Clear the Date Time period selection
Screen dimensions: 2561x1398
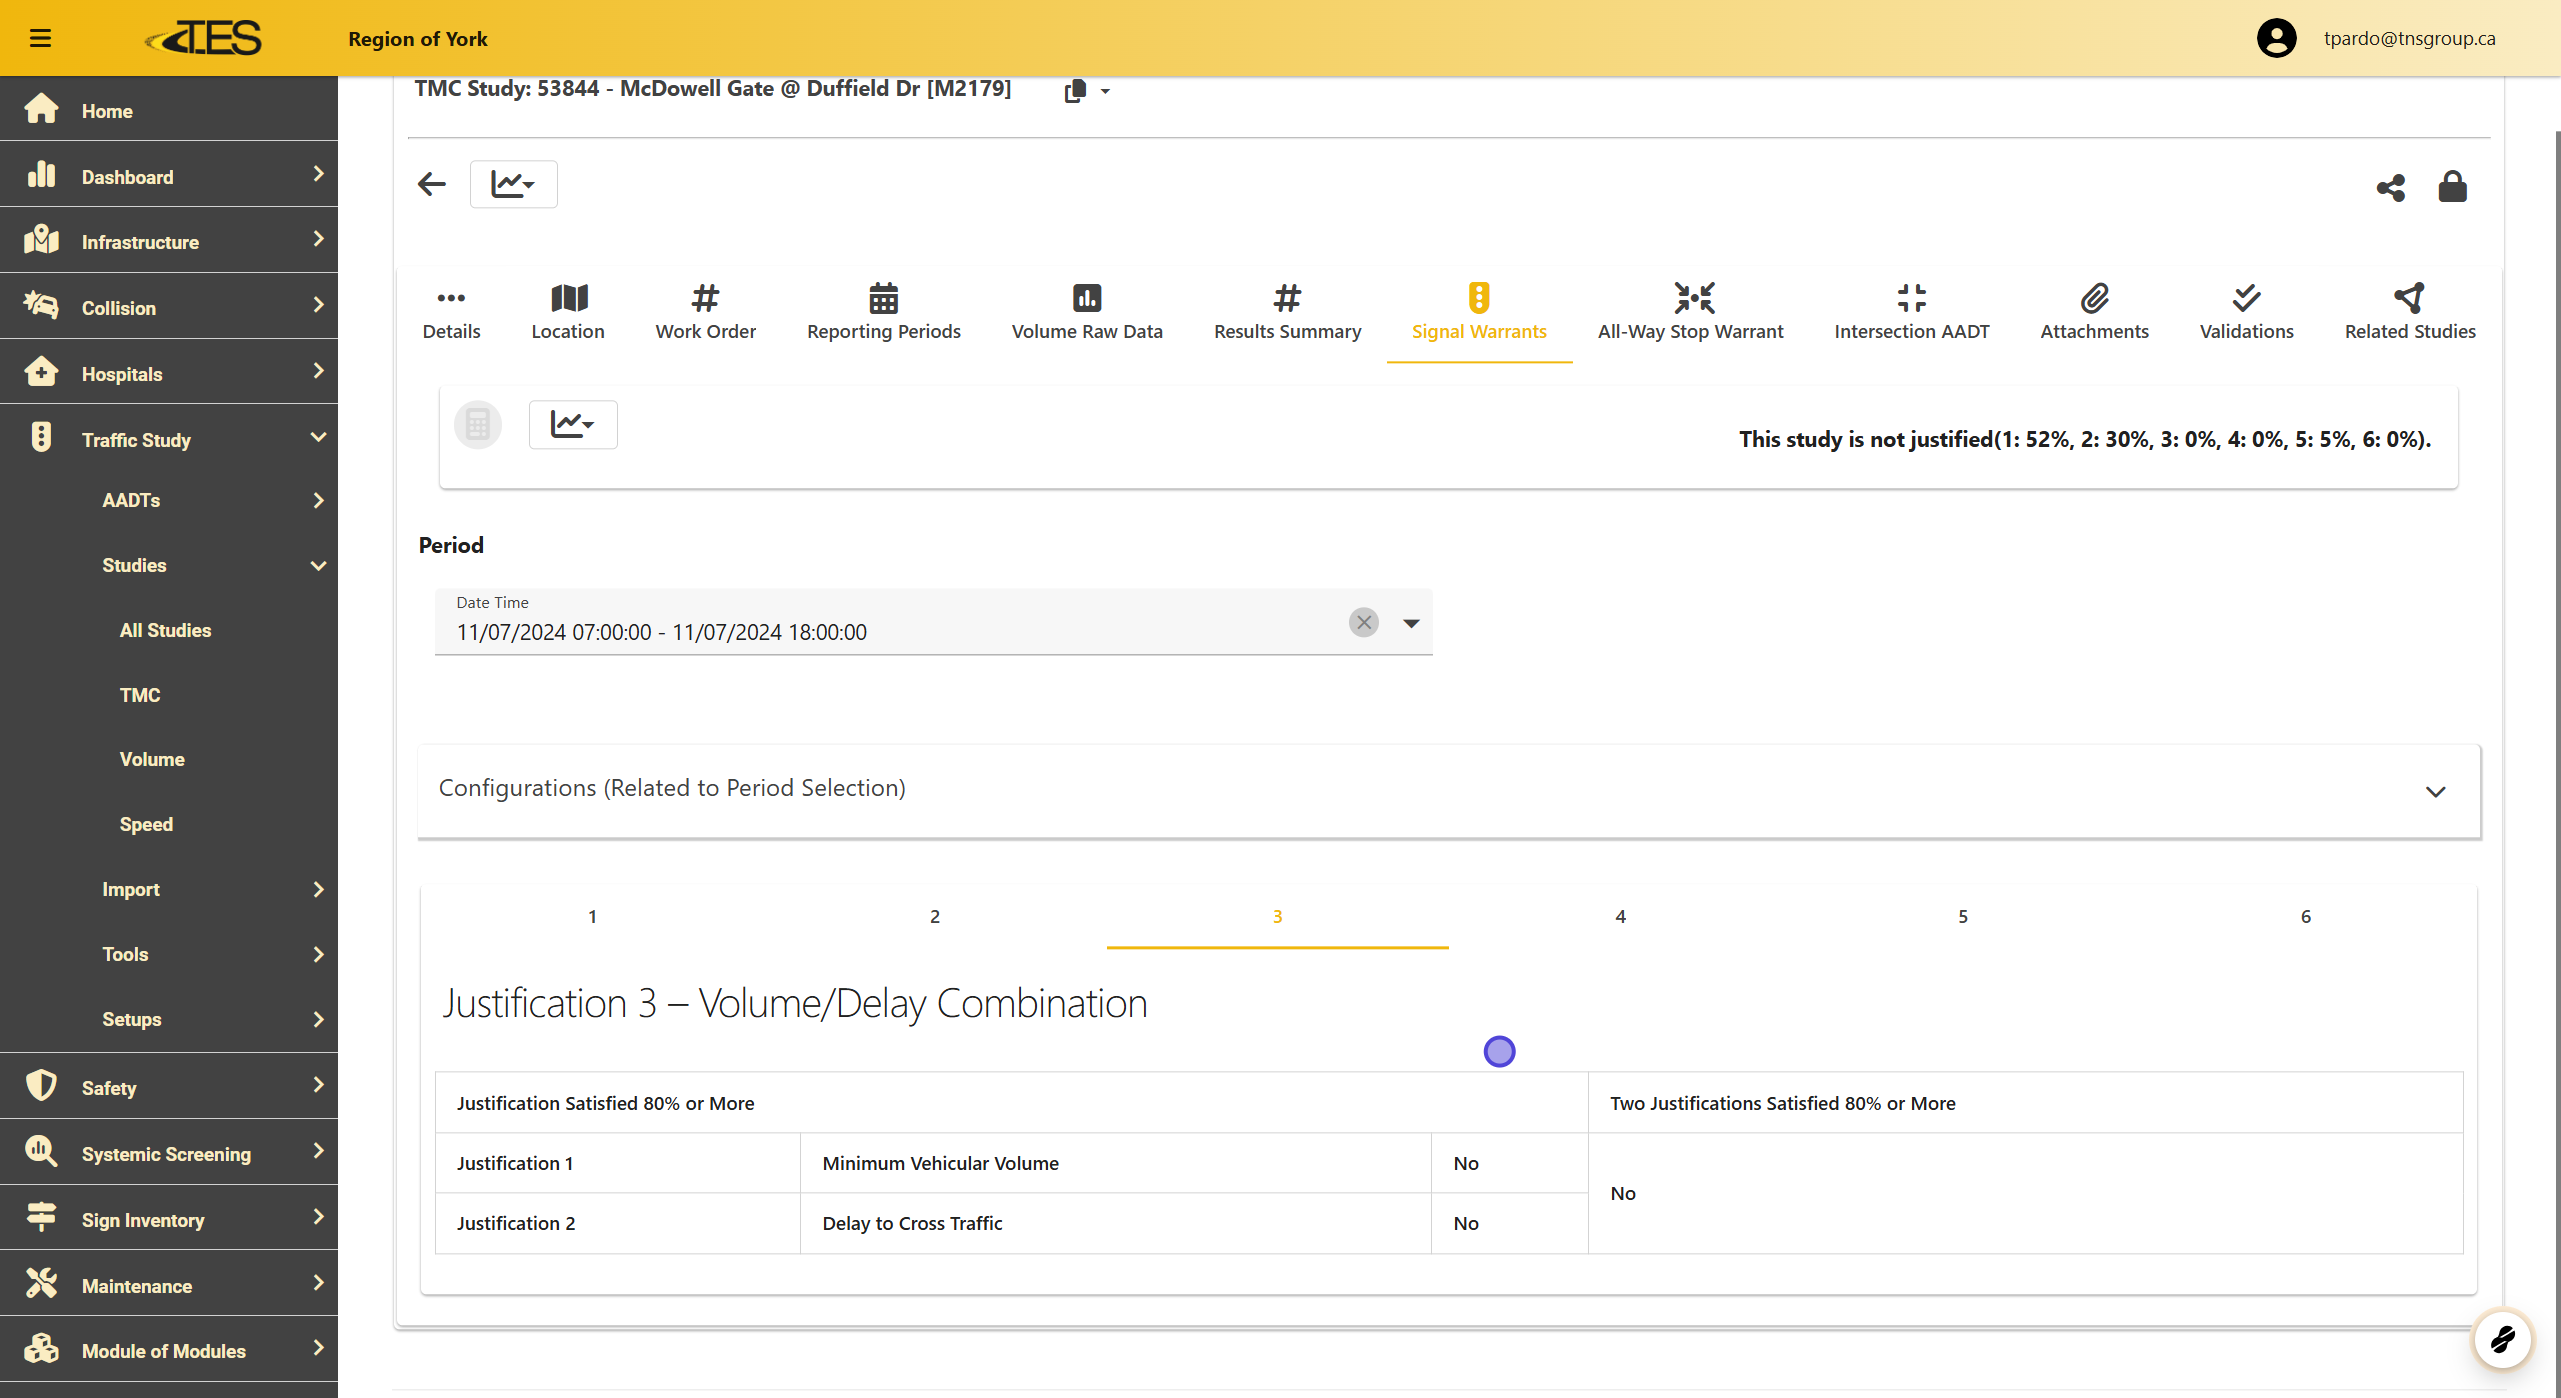1363,622
